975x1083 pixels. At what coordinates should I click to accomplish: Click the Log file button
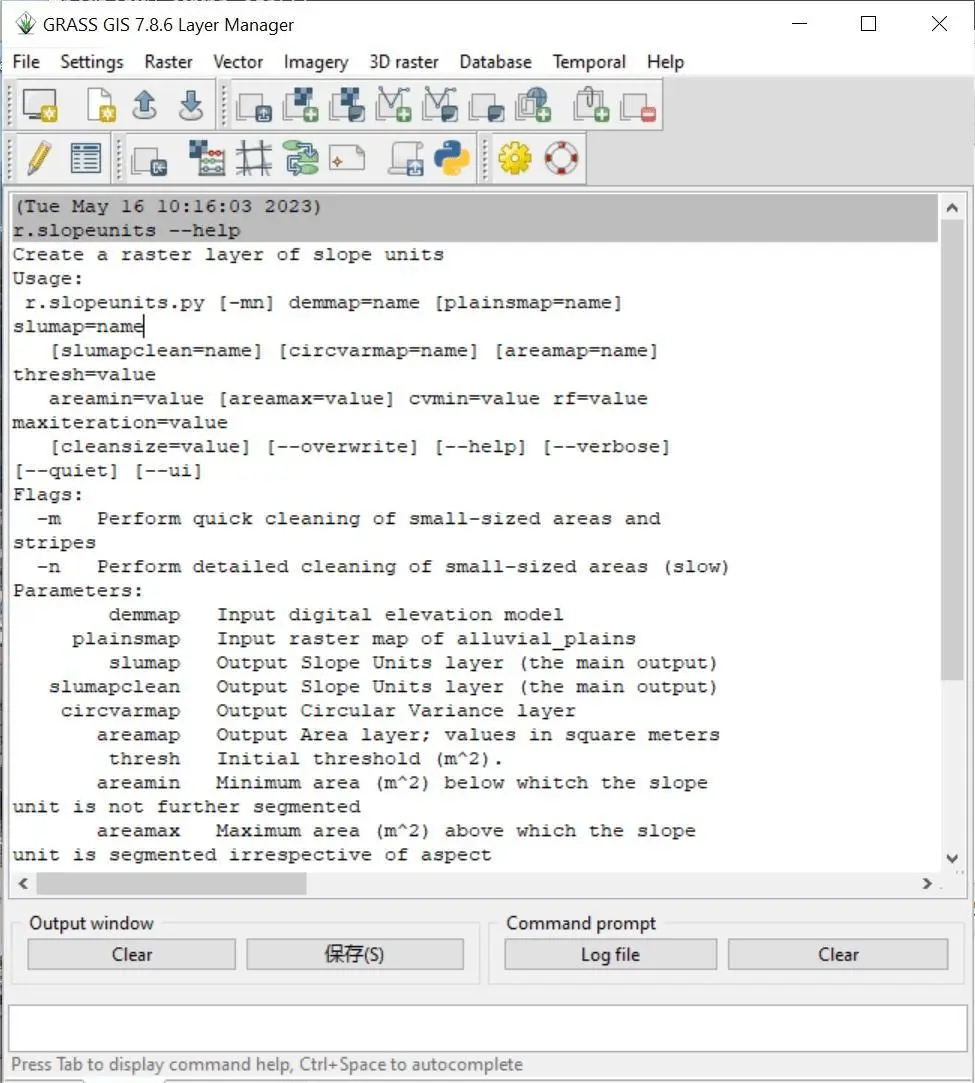click(610, 954)
